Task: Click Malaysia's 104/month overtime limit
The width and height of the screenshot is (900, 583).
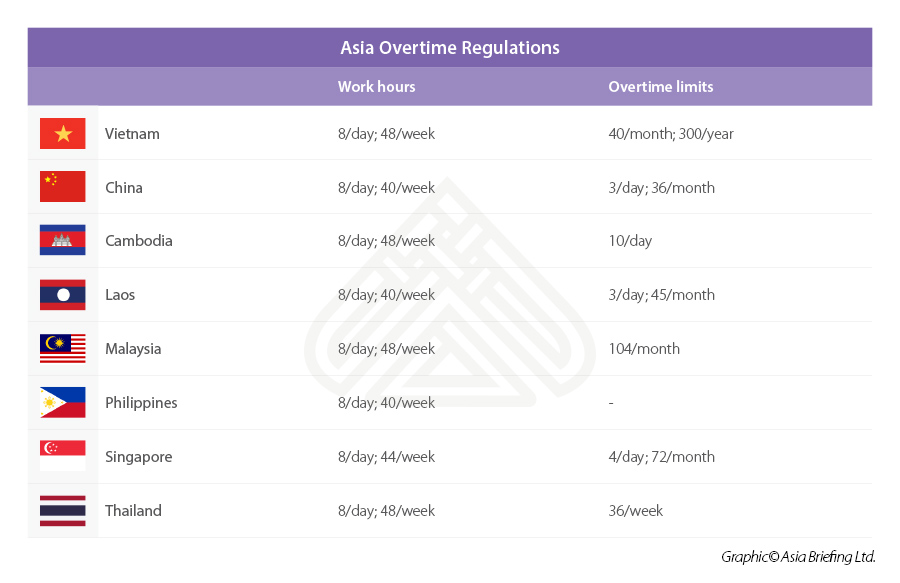Action: coord(643,349)
